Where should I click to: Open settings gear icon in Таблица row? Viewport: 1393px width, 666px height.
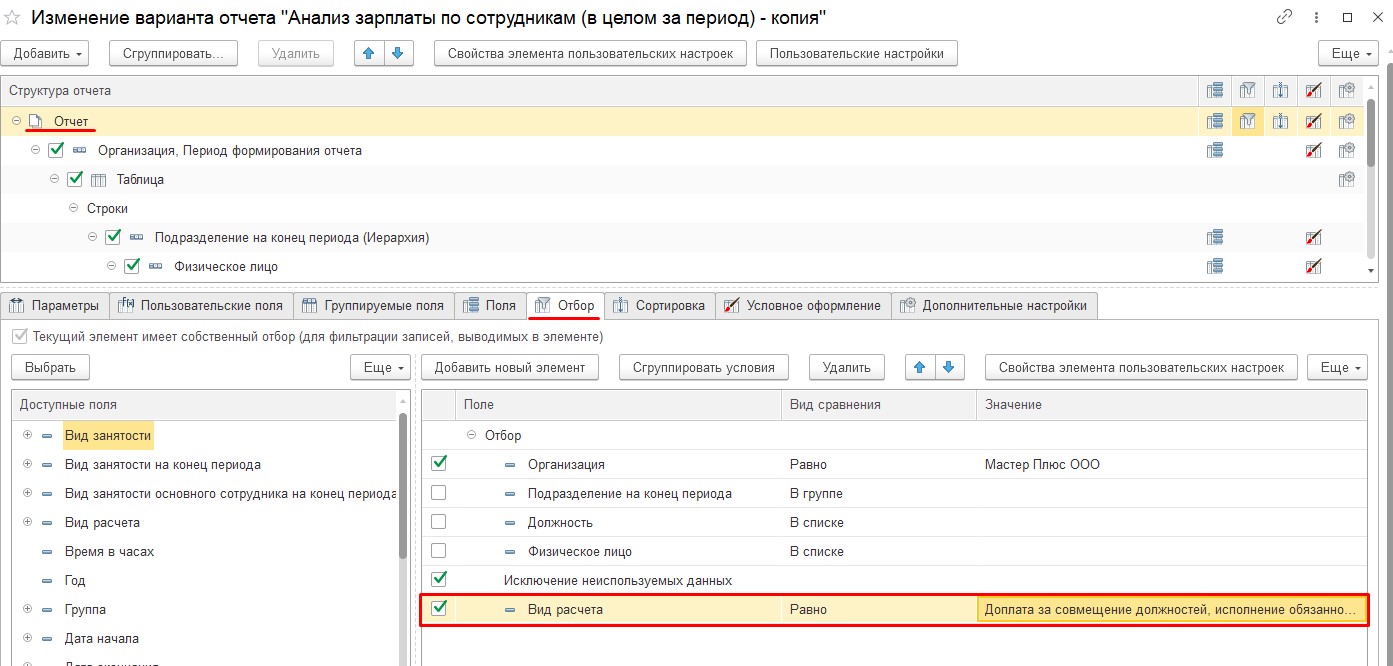tap(1347, 179)
